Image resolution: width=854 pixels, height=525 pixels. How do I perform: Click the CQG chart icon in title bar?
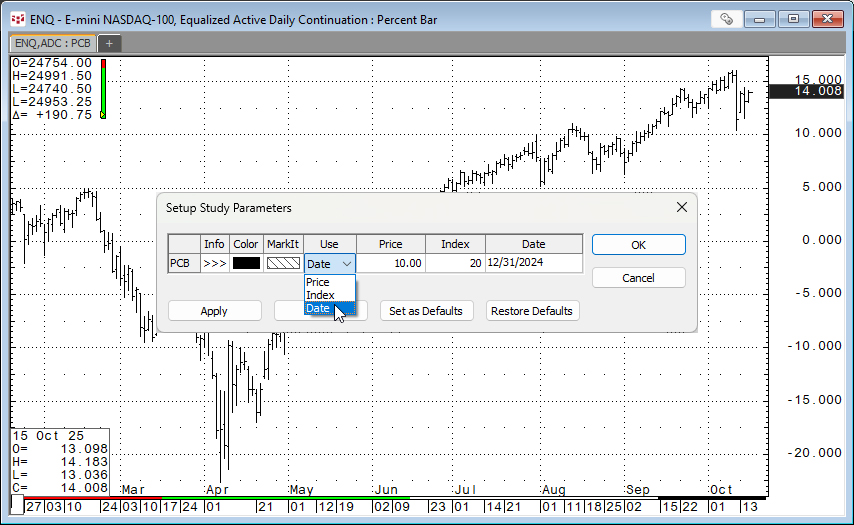pyautogui.click(x=17, y=19)
